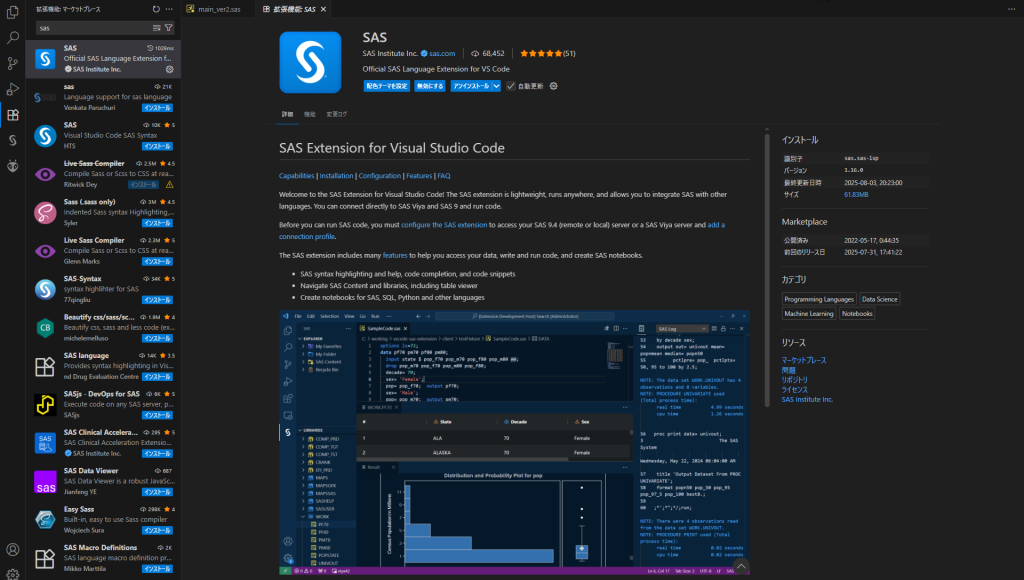Viewport: 1024px width, 580px height.
Task: Toggle the auto update checkbox
Action: click(511, 86)
